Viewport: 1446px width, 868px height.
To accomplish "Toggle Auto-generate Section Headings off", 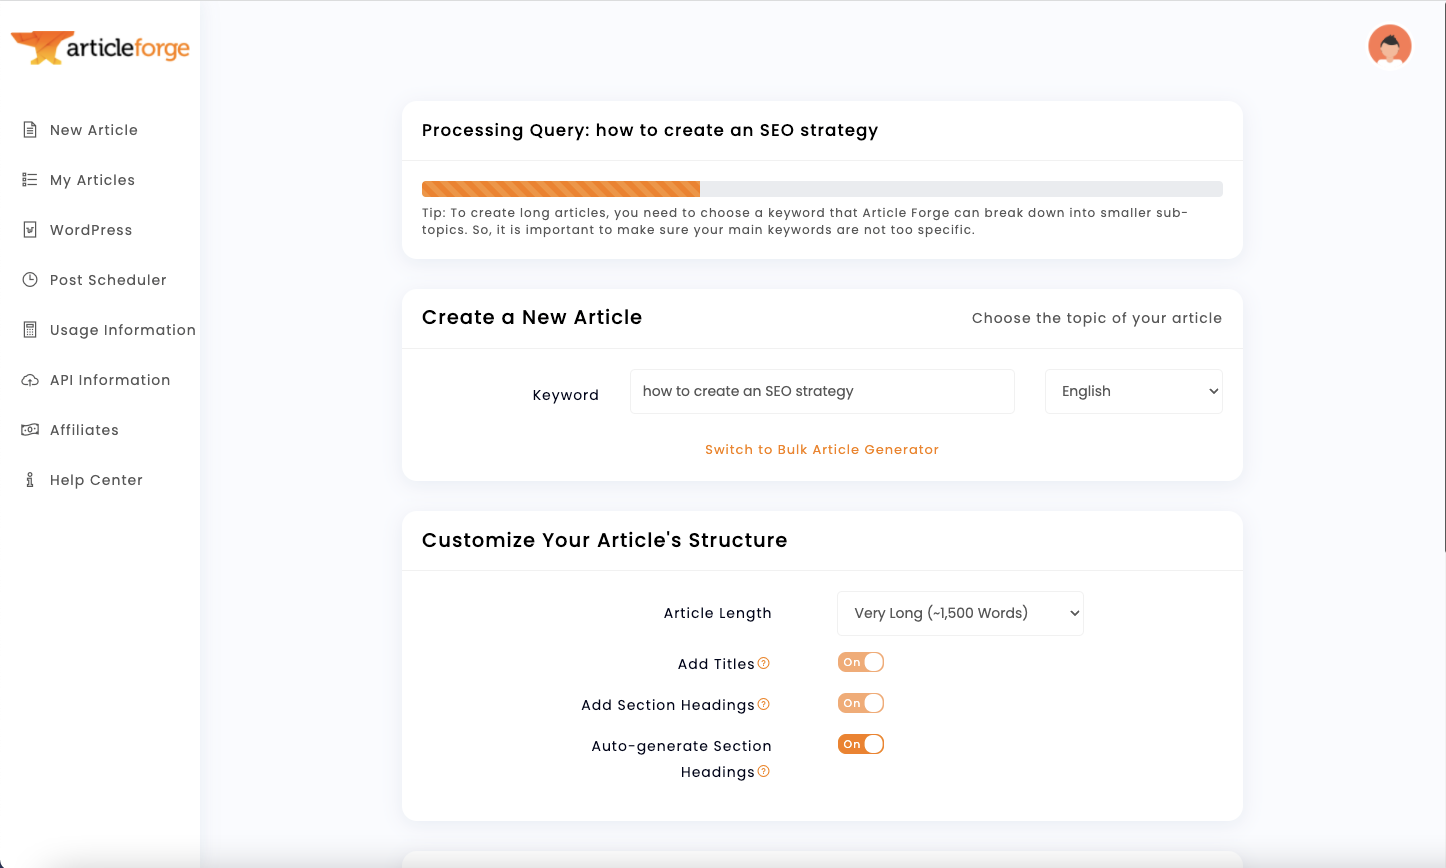I will (861, 744).
